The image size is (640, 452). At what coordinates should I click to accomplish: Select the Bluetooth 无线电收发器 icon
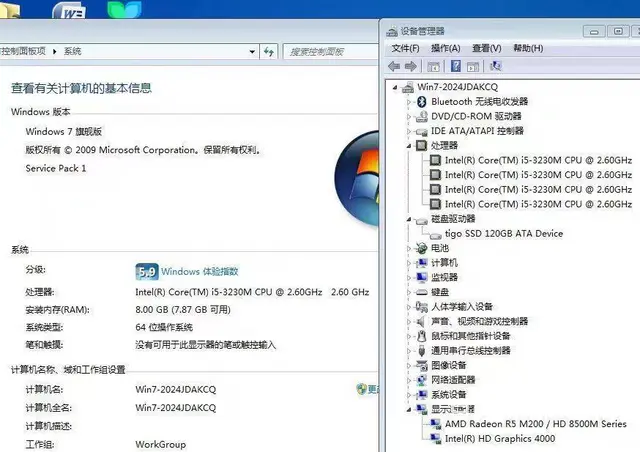422,102
